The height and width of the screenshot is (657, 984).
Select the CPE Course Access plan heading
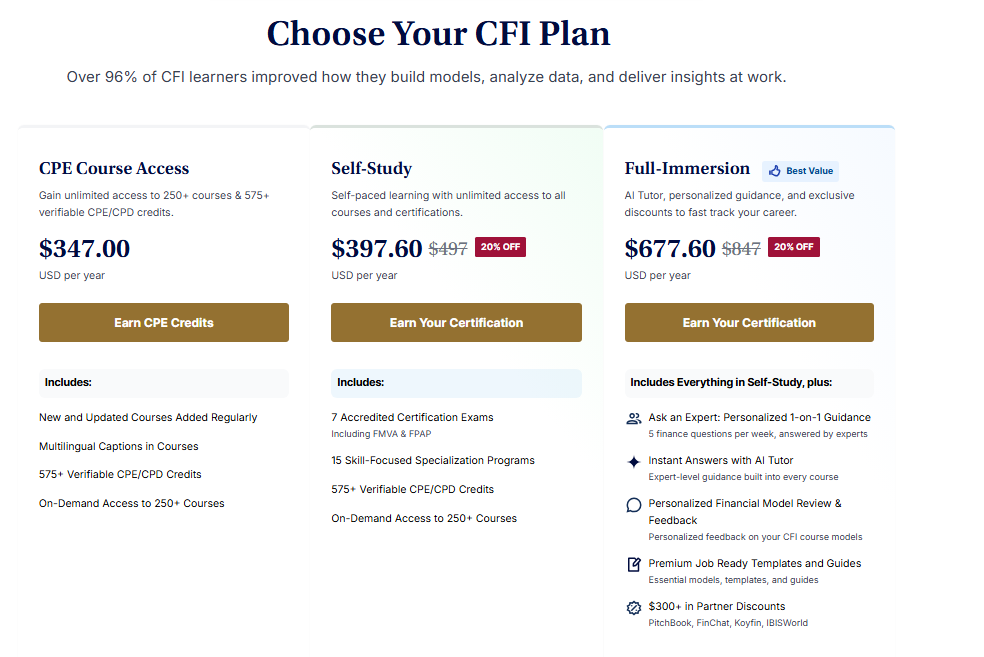pyautogui.click(x=114, y=168)
